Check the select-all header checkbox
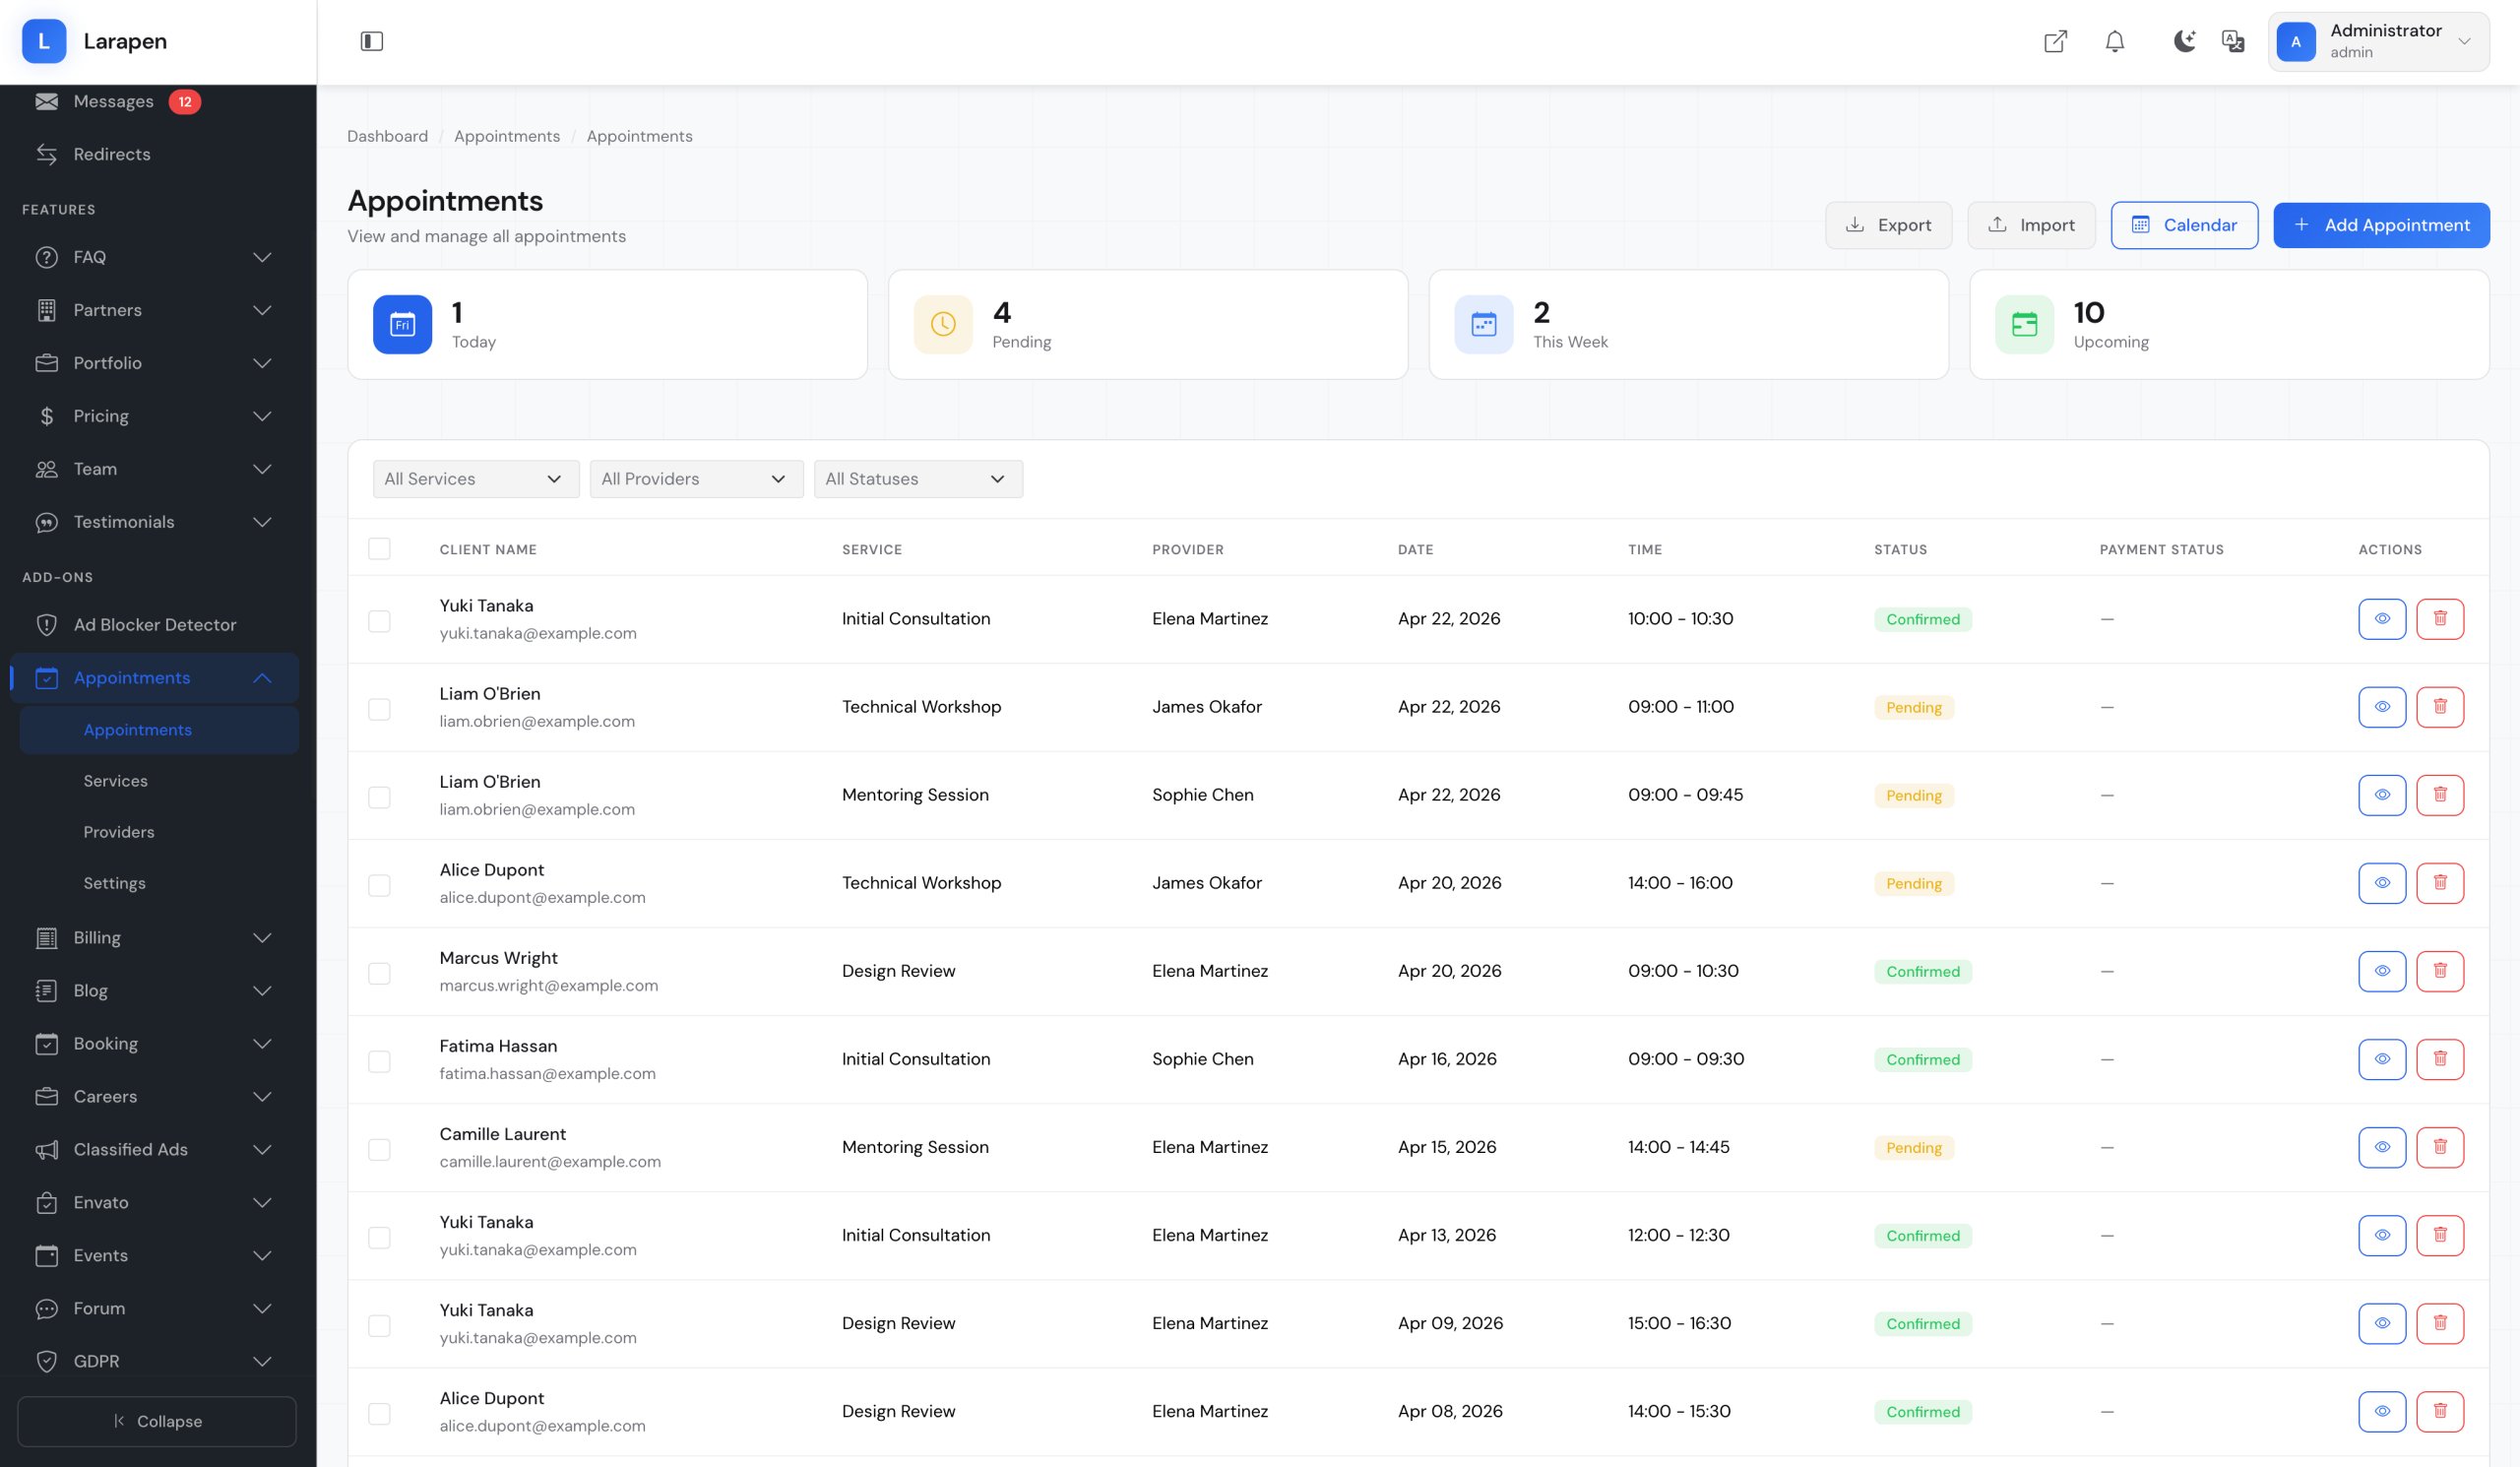Image resolution: width=2520 pixels, height=1467 pixels. pos(379,549)
